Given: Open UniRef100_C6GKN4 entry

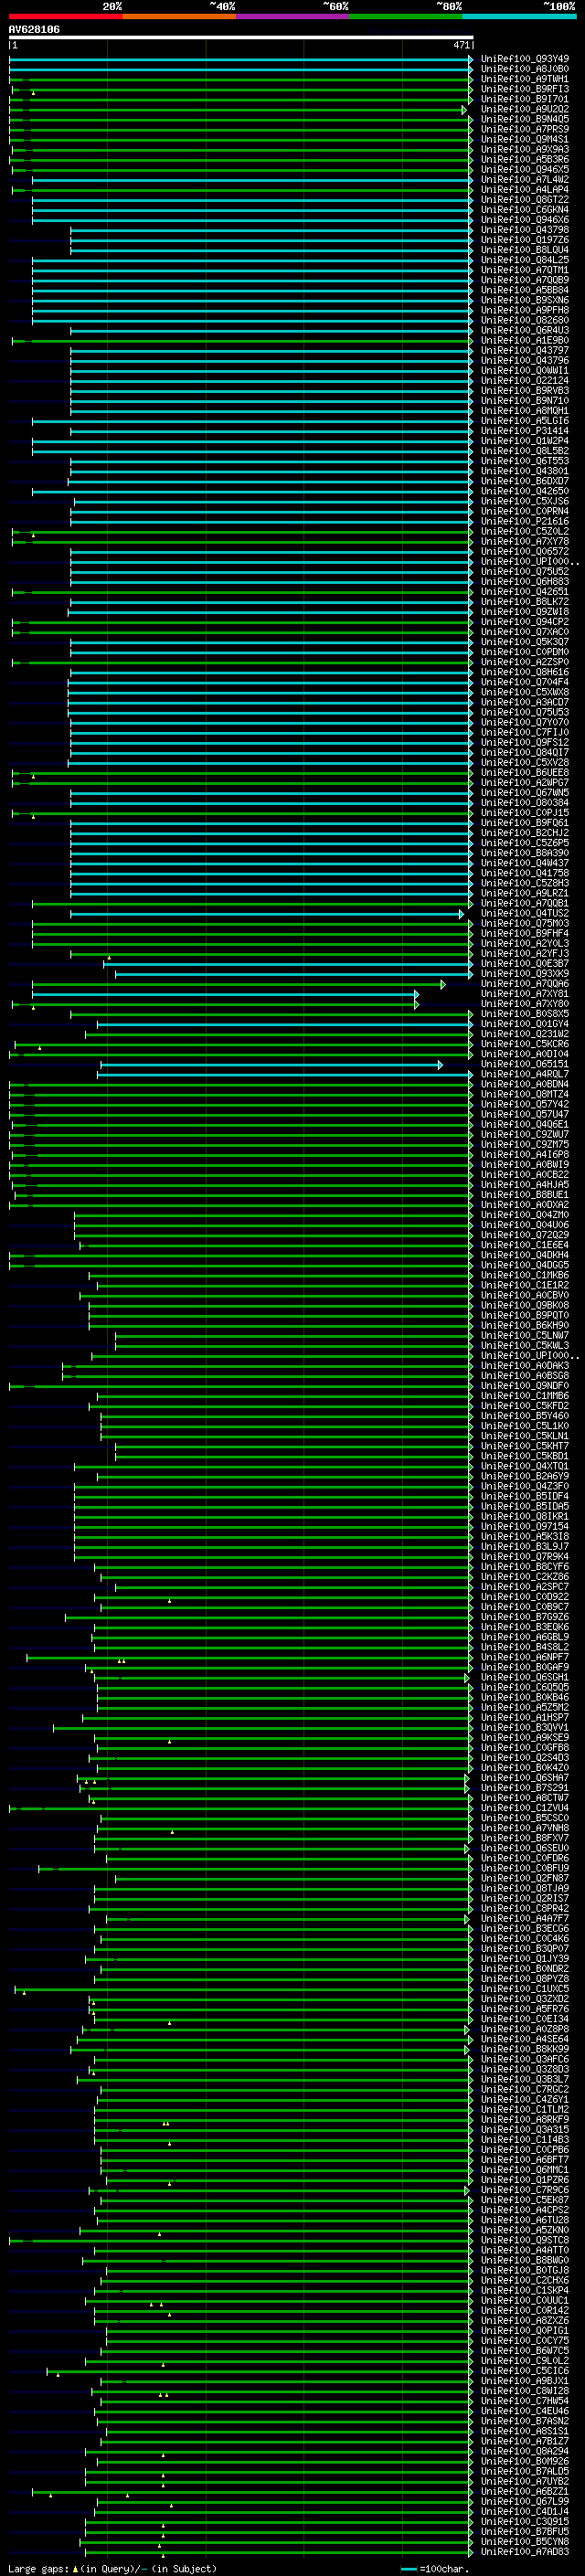Looking at the screenshot, I should pos(525,209).
